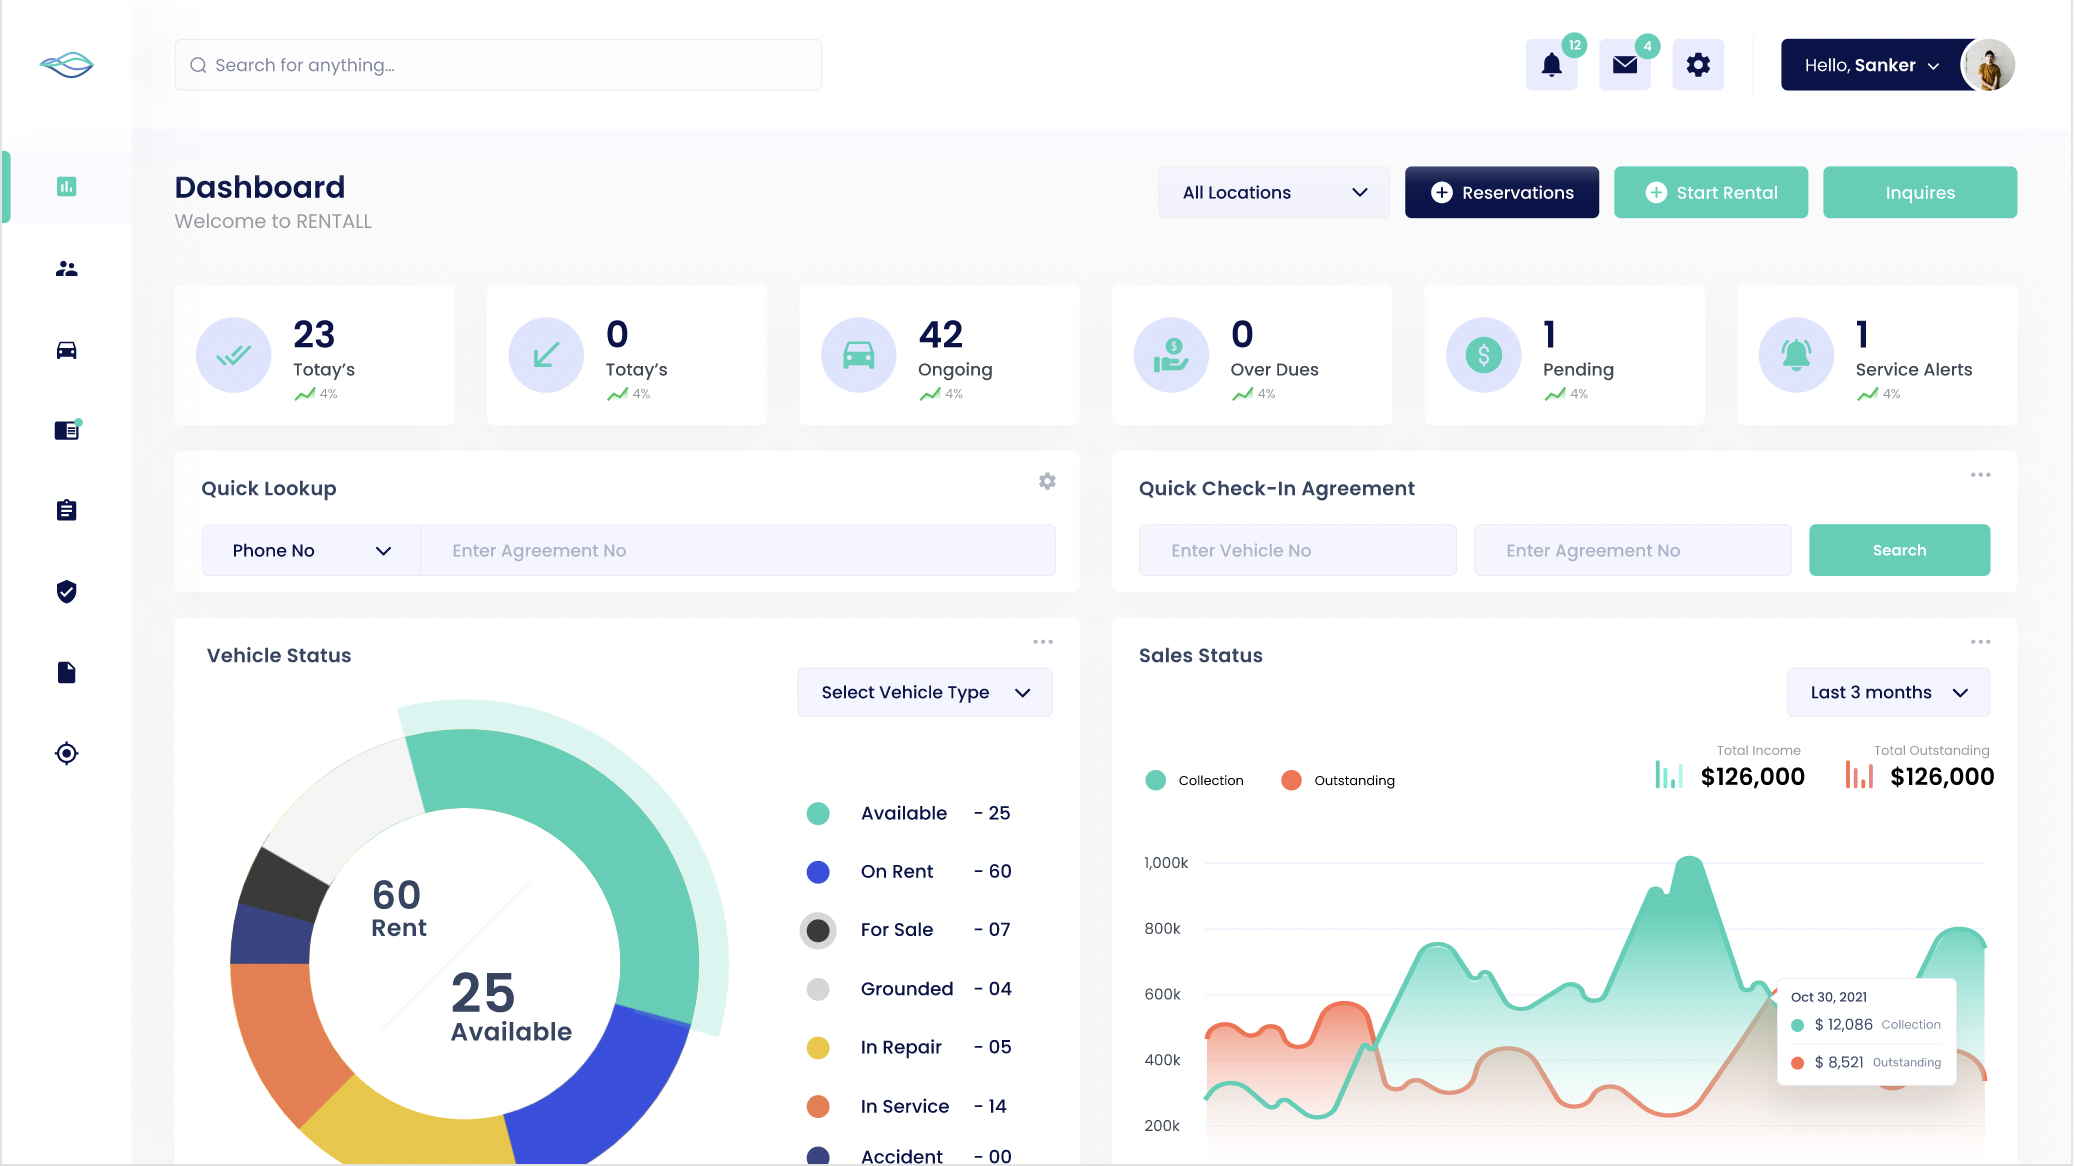The height and width of the screenshot is (1166, 2074).
Task: Expand the All Locations dropdown
Action: pos(1273,192)
